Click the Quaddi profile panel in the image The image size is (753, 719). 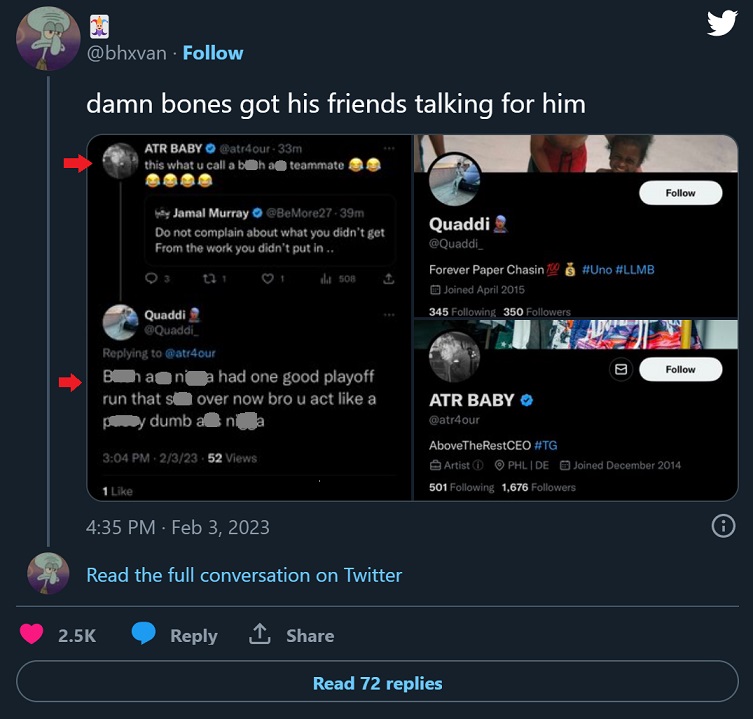pos(576,228)
